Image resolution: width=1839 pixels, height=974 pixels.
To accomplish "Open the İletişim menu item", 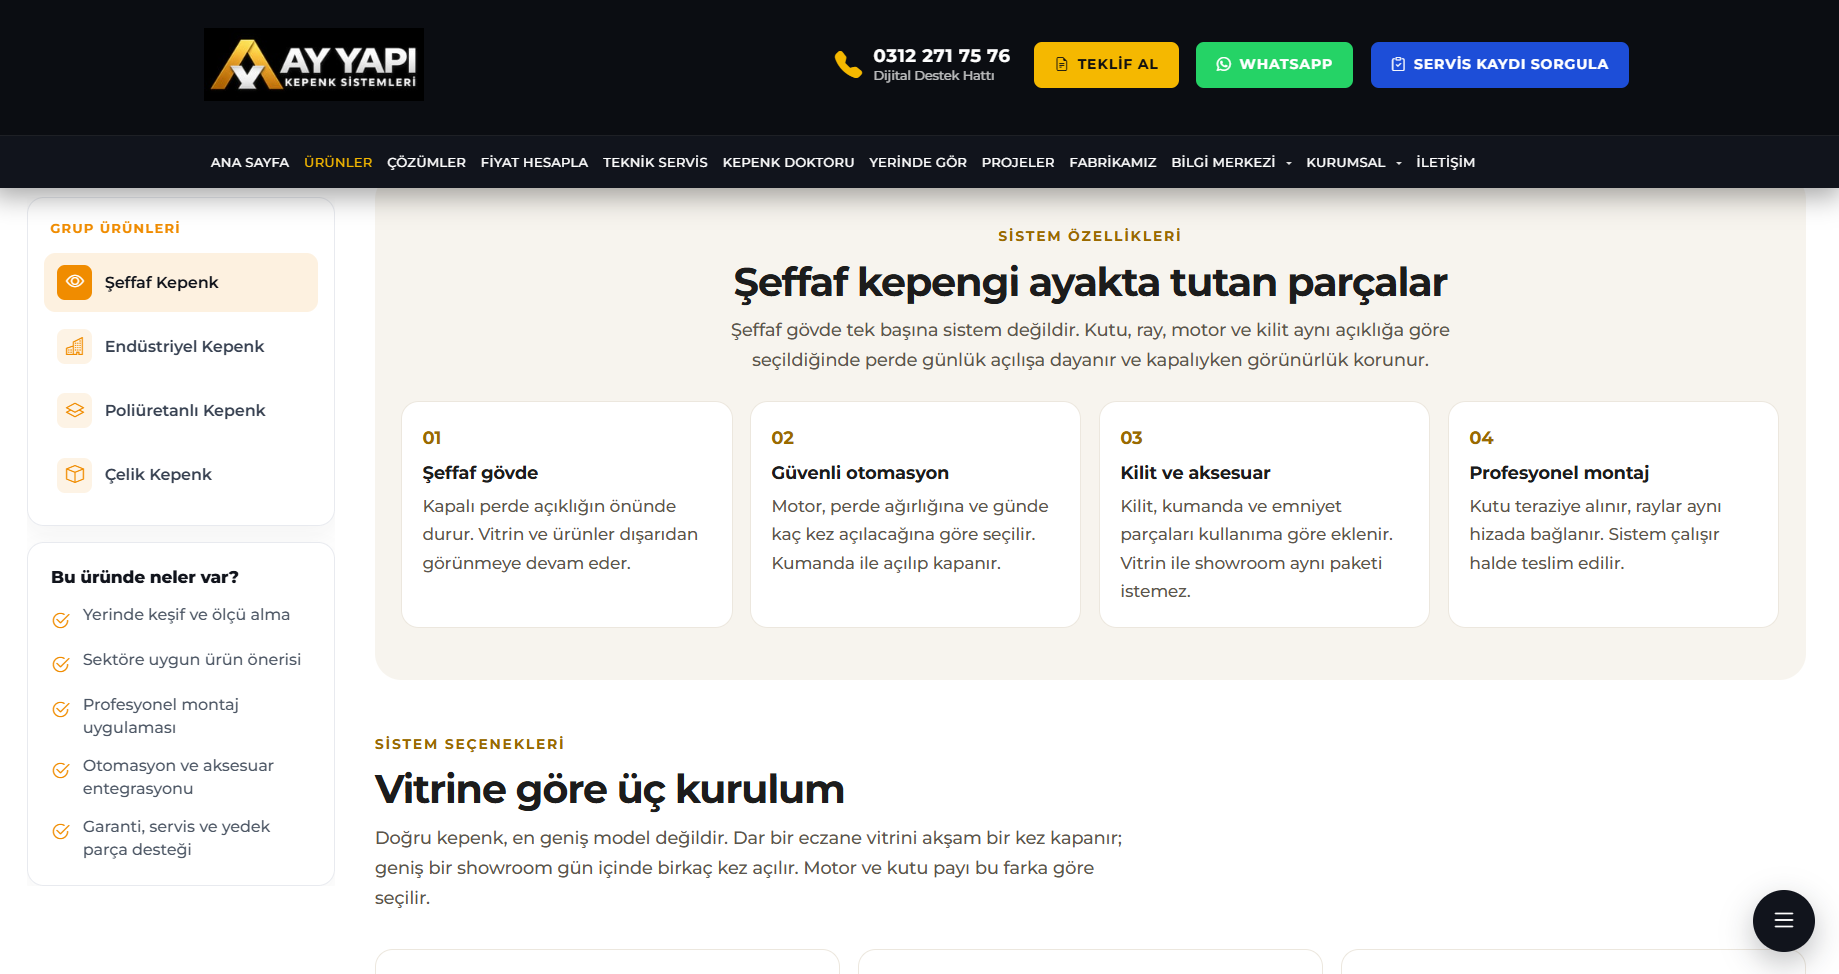I will (1445, 162).
